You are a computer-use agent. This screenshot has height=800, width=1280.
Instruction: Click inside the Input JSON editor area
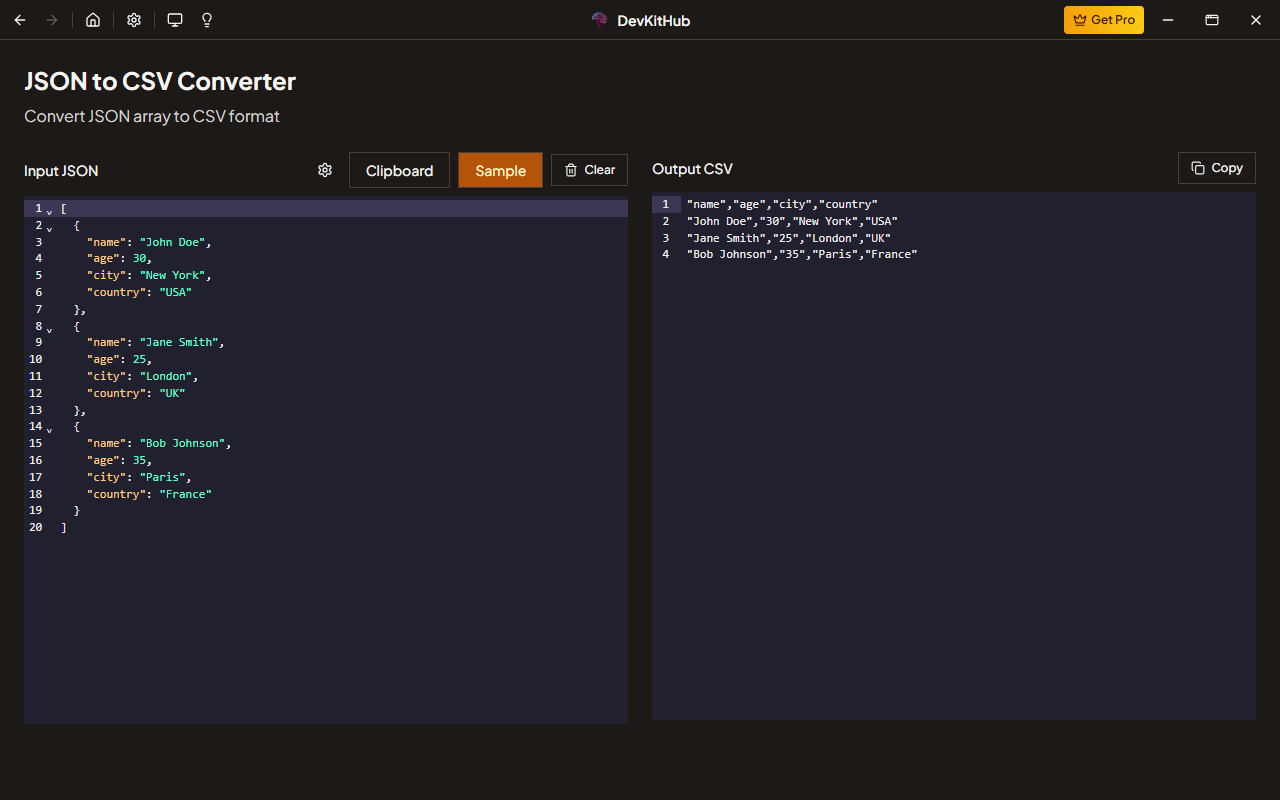[x=326, y=460]
